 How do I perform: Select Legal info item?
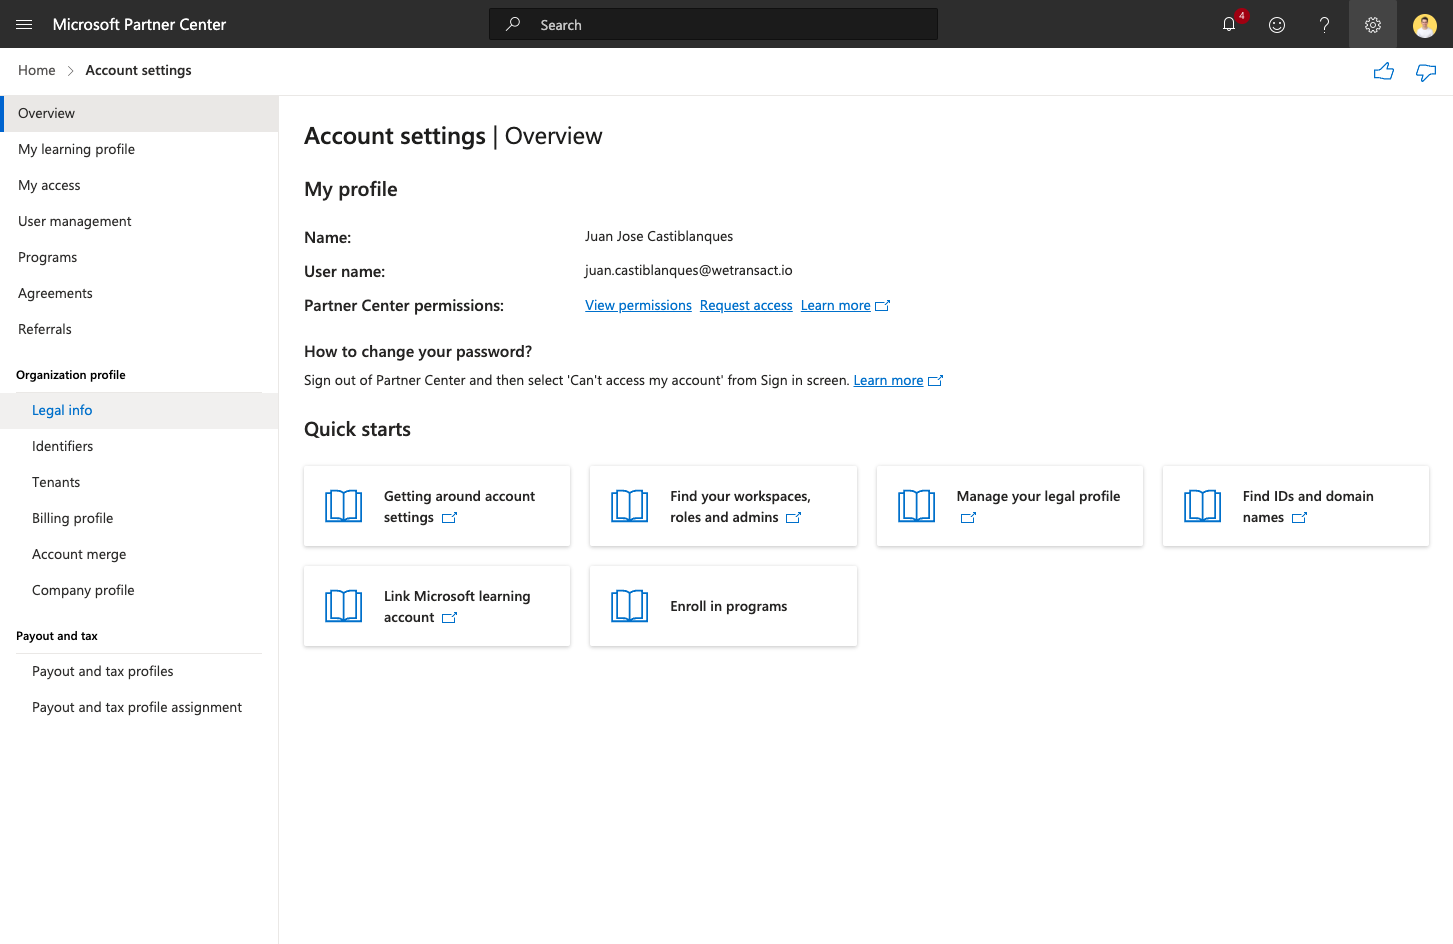tap(139, 410)
